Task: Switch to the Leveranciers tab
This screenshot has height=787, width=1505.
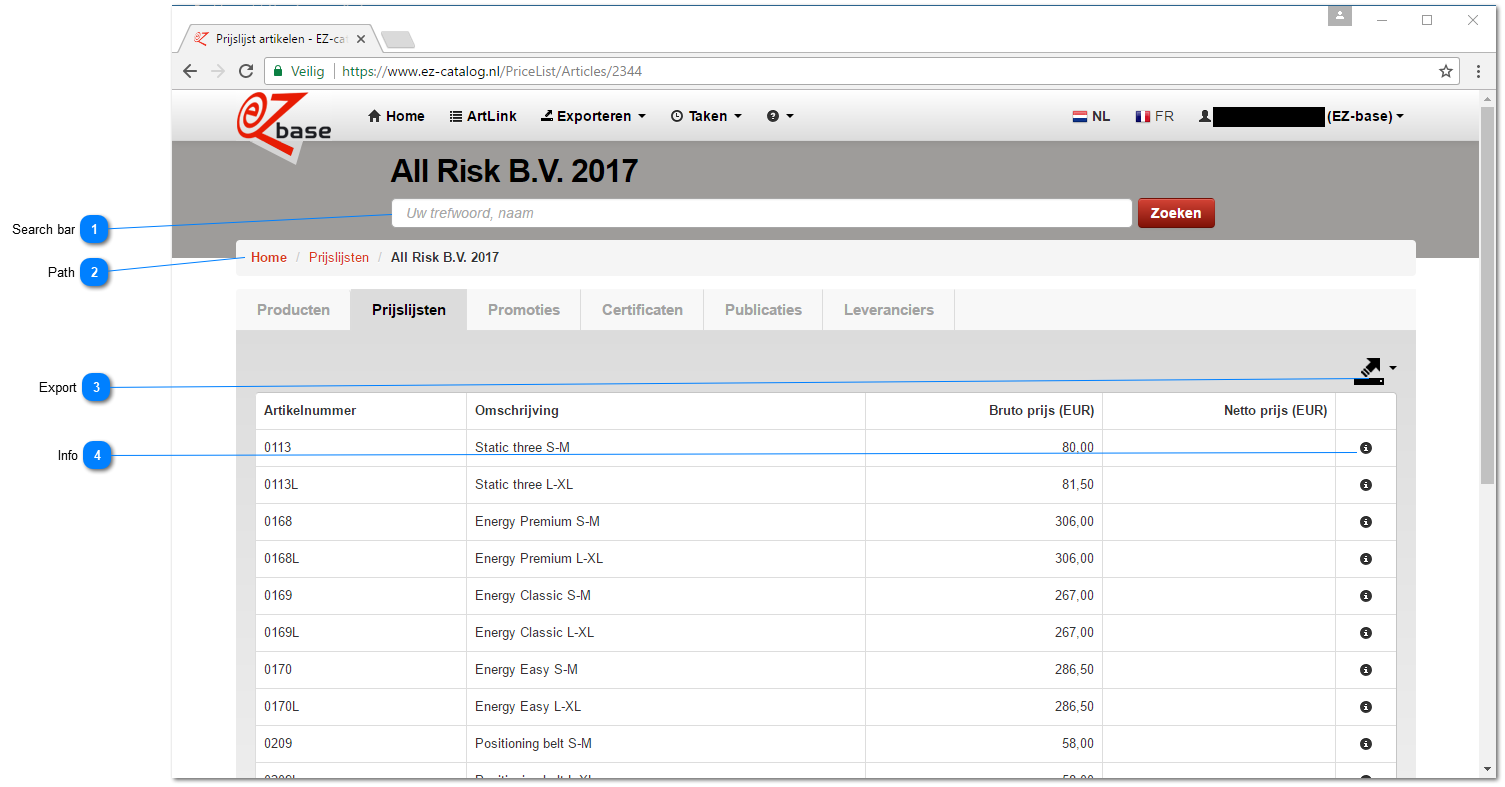Action: click(x=889, y=310)
